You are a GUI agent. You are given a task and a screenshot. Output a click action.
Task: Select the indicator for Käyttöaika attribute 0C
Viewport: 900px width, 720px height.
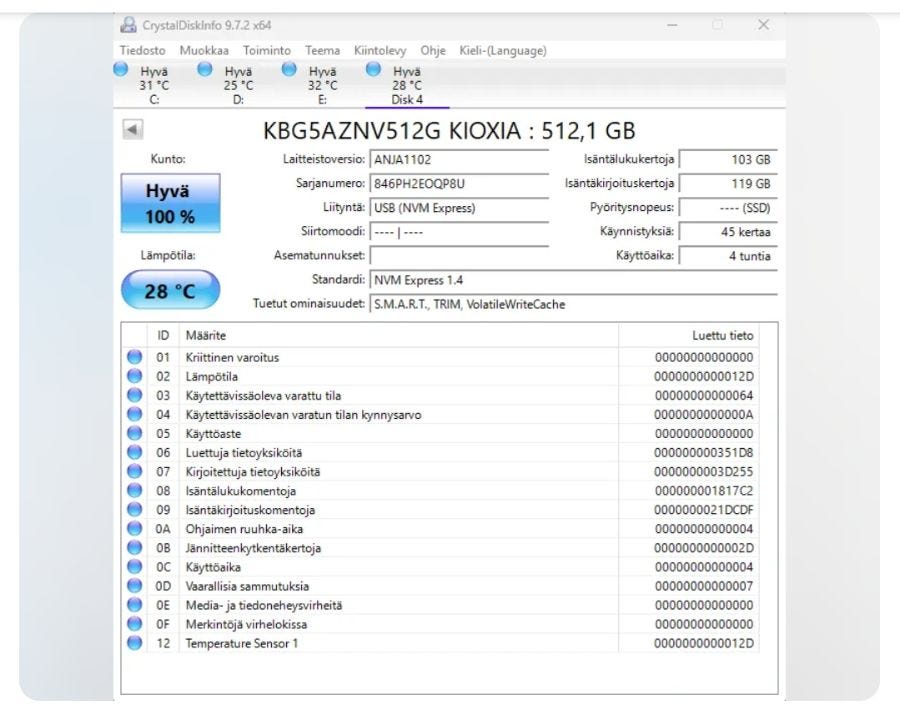pos(134,567)
